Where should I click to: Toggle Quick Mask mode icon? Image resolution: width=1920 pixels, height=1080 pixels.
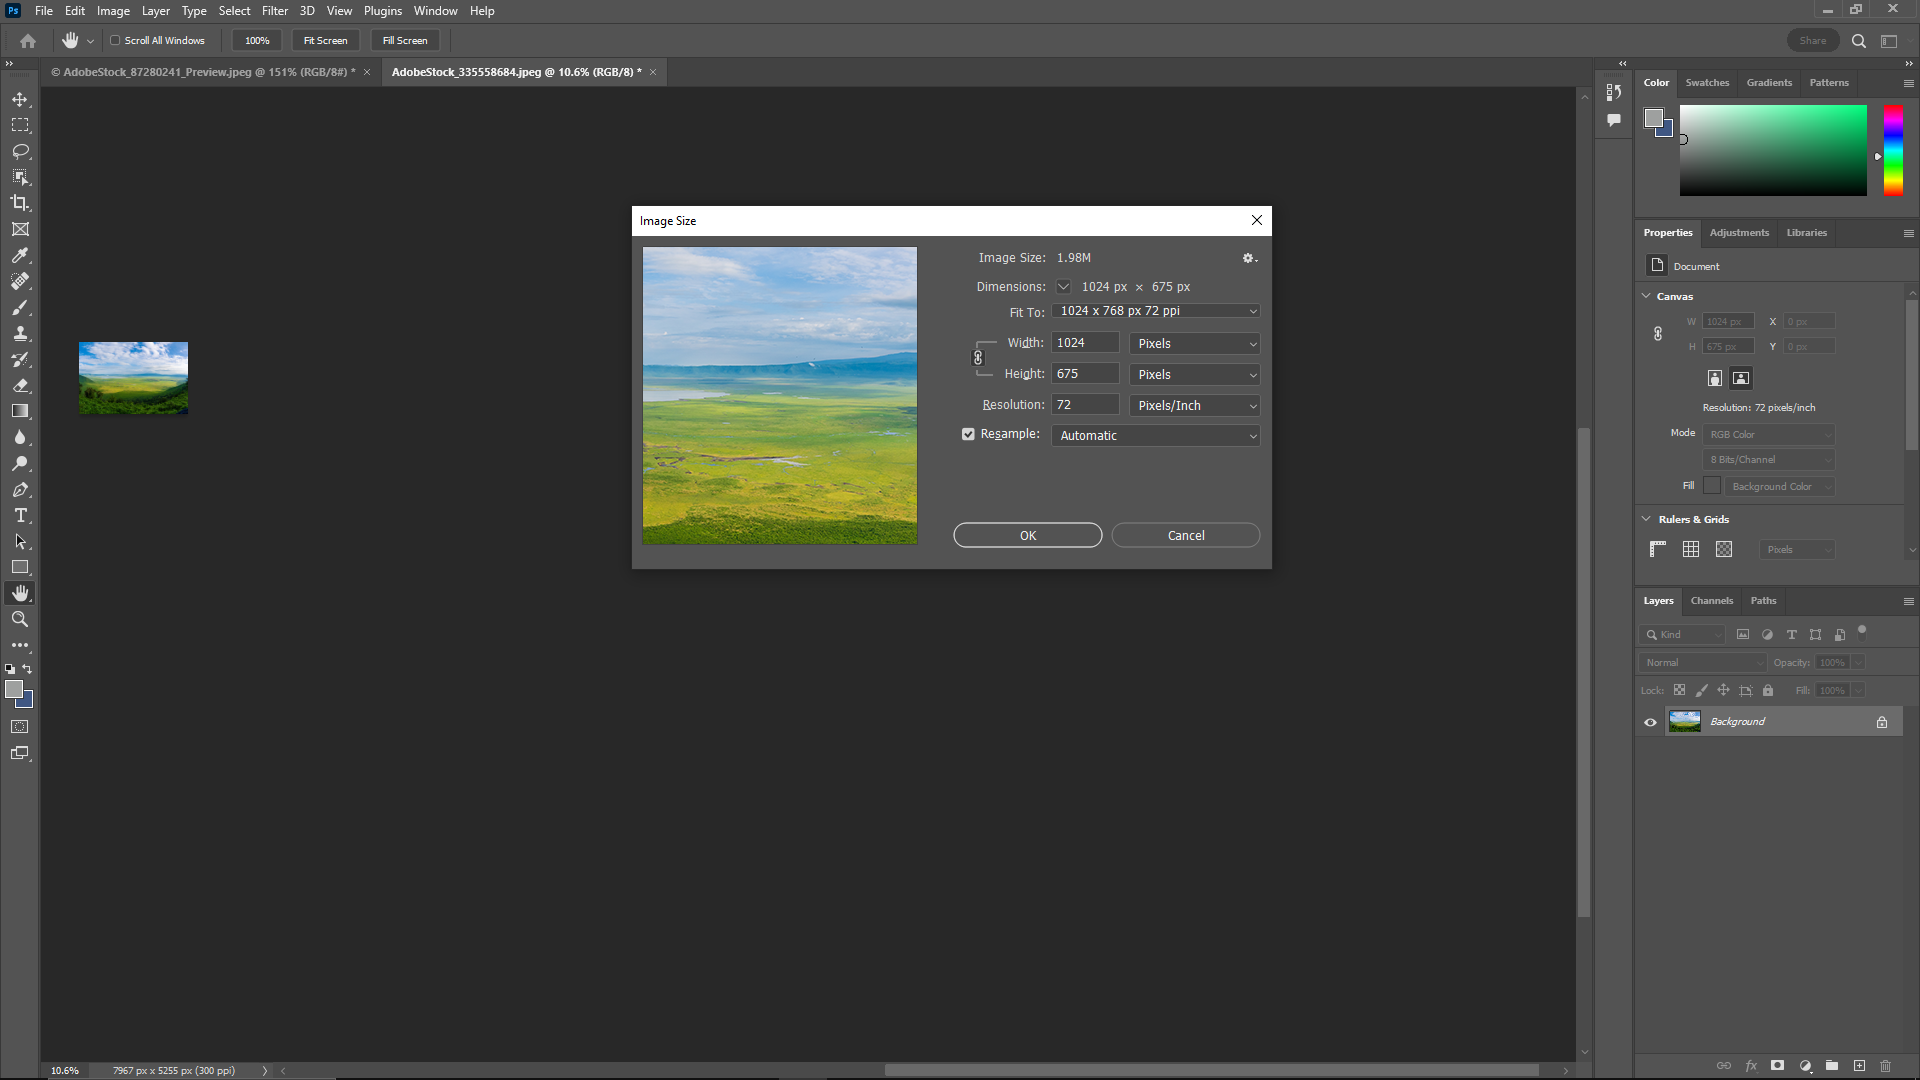point(20,727)
